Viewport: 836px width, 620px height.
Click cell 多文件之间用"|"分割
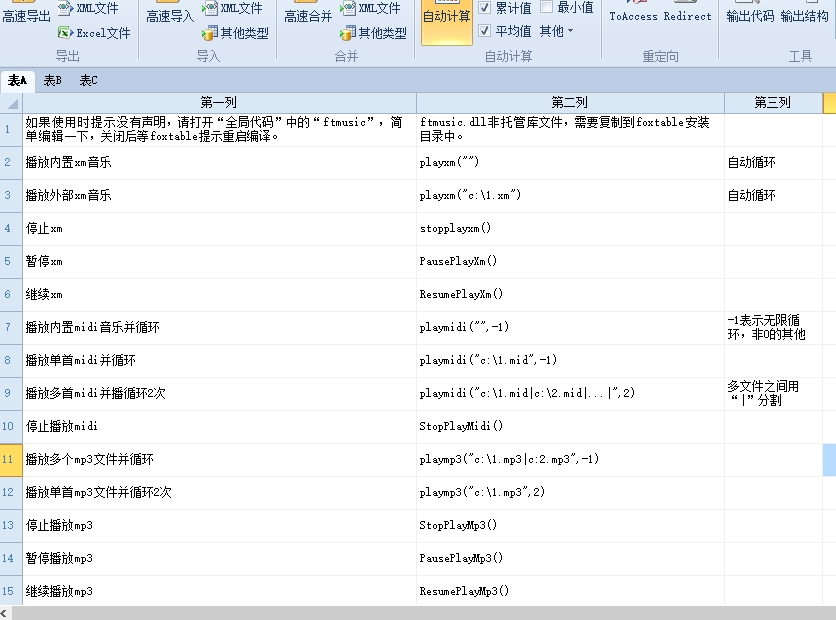(773, 394)
